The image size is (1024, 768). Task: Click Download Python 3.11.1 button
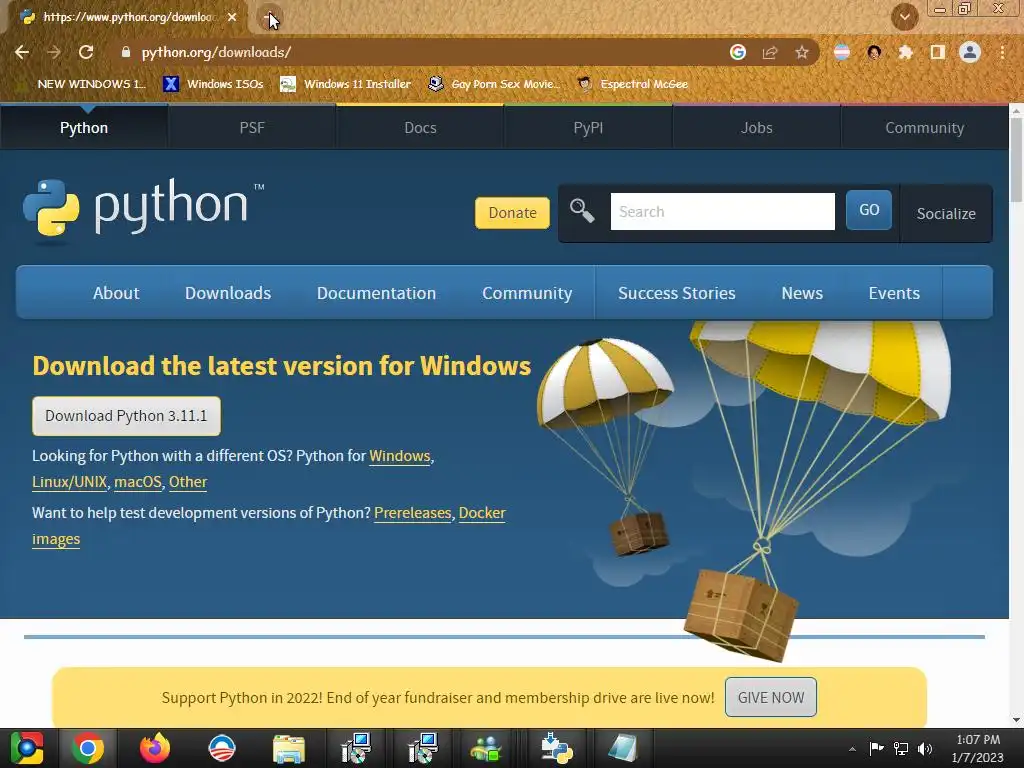[x=126, y=416]
